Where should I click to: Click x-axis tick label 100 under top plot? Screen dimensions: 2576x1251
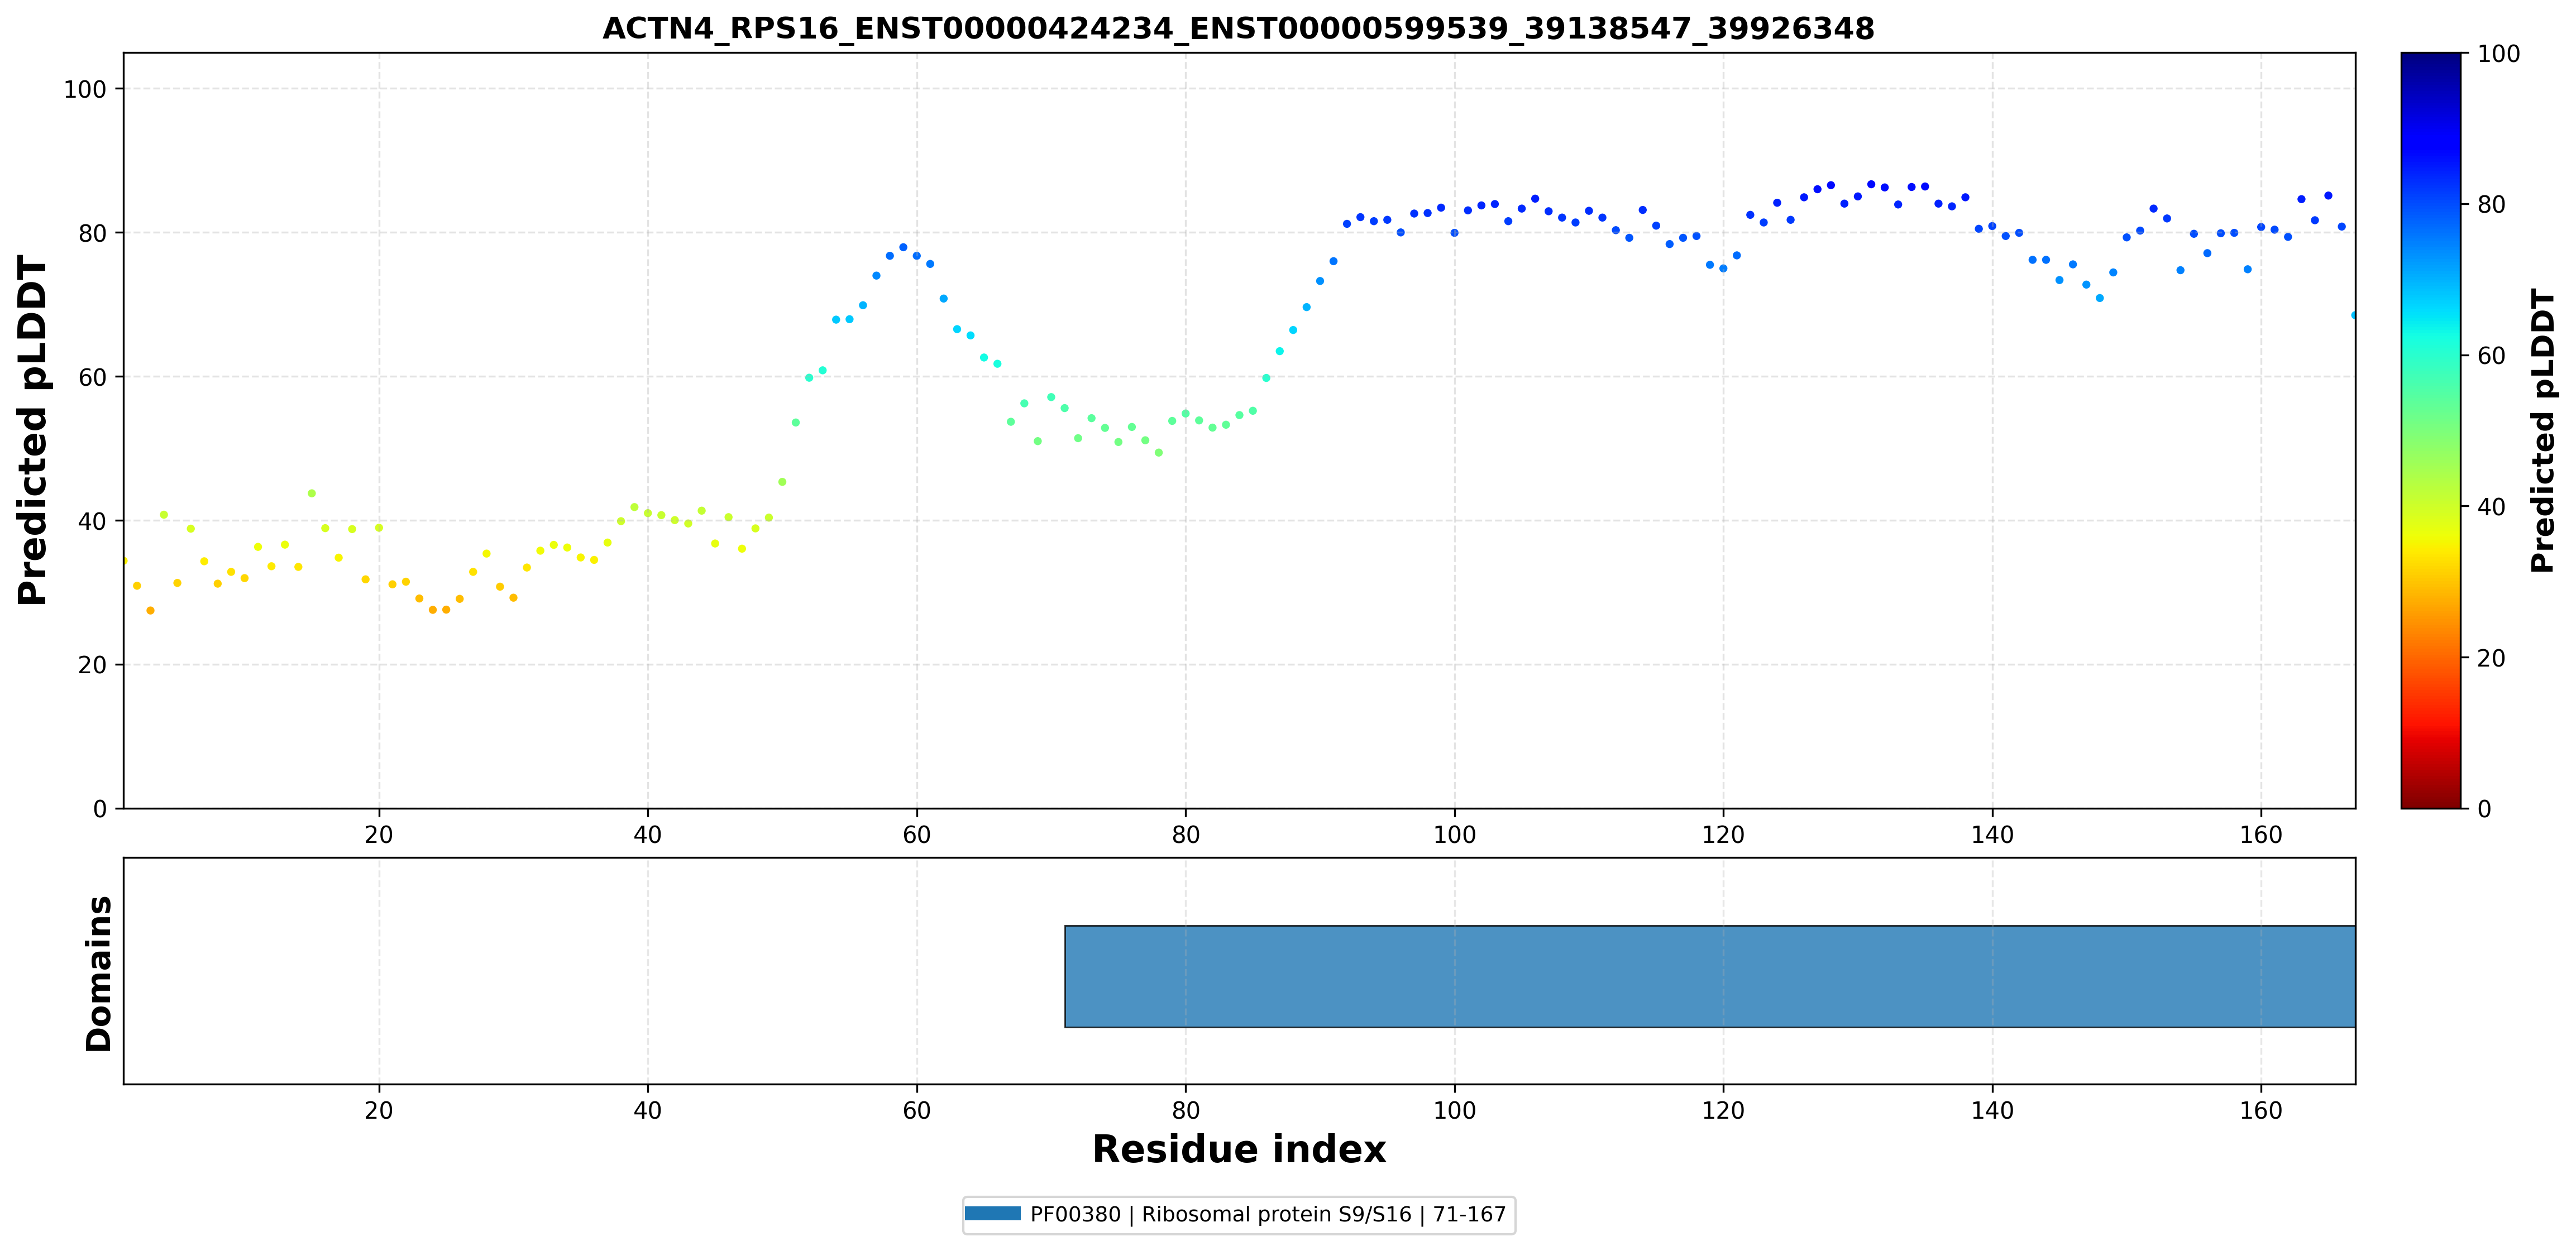click(1454, 835)
